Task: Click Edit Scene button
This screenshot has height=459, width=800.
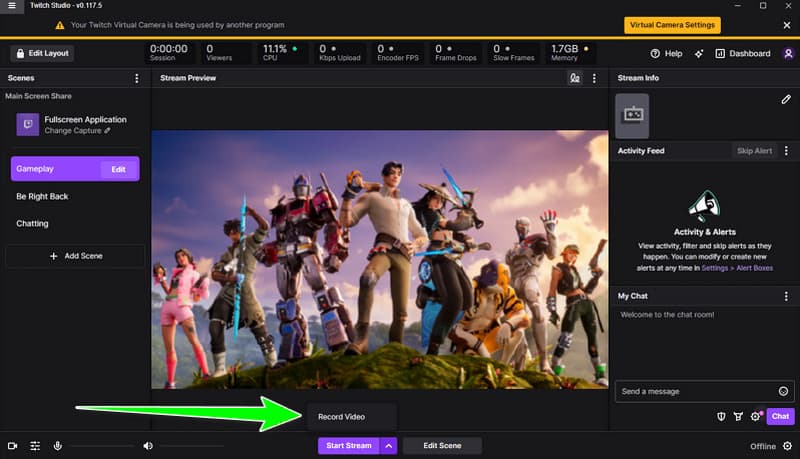Action: pos(442,446)
